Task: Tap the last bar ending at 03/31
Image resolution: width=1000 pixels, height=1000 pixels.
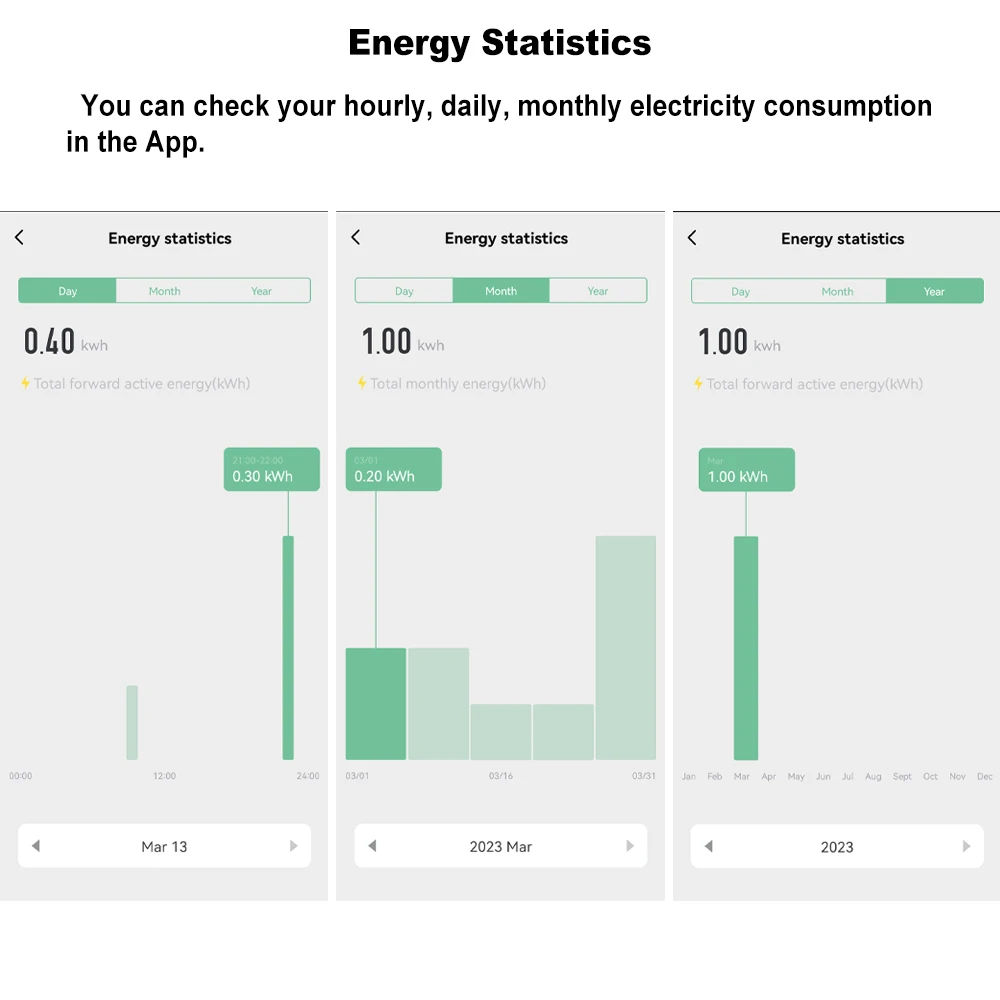Action: click(x=626, y=647)
